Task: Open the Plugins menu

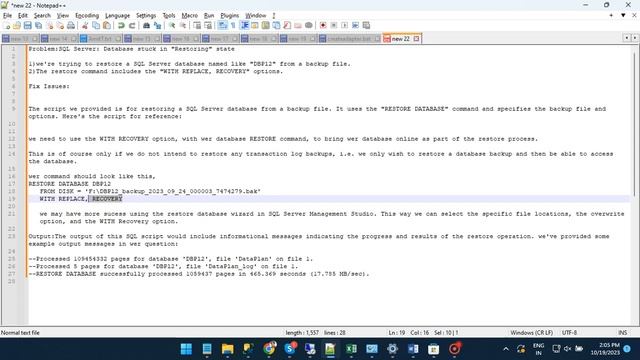Action: (x=230, y=16)
